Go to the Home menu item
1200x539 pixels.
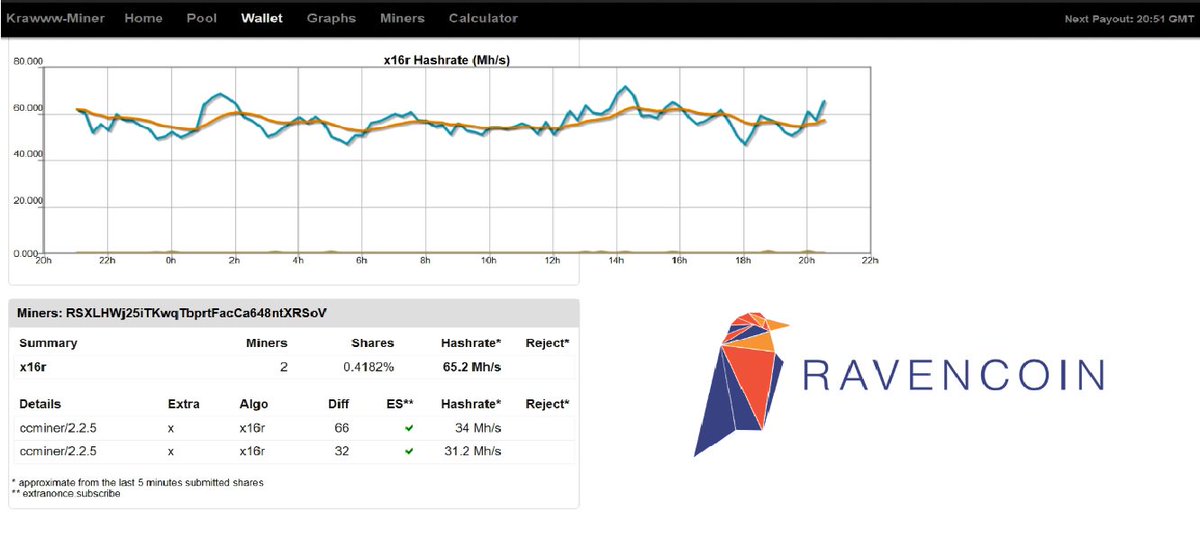coord(143,18)
